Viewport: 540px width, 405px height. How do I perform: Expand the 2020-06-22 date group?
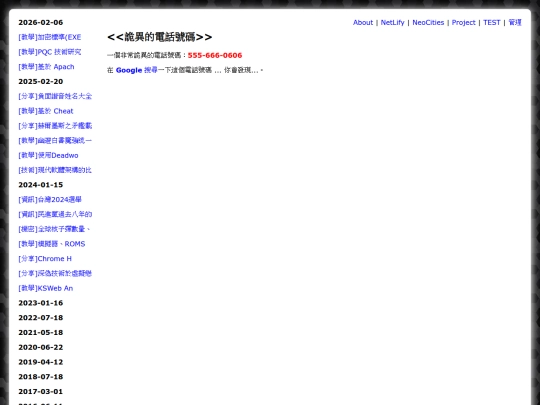[41, 347]
